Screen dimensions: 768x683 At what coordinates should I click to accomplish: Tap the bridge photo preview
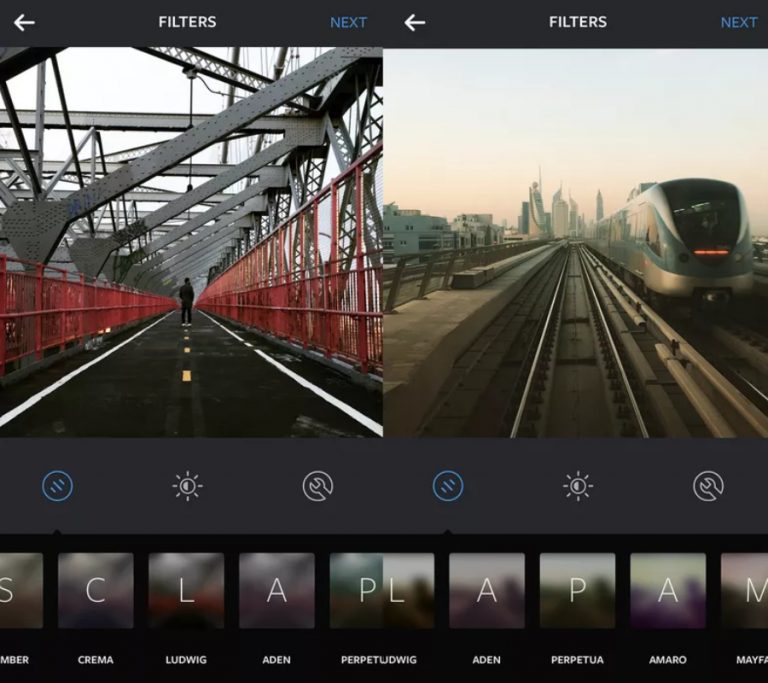pos(191,242)
